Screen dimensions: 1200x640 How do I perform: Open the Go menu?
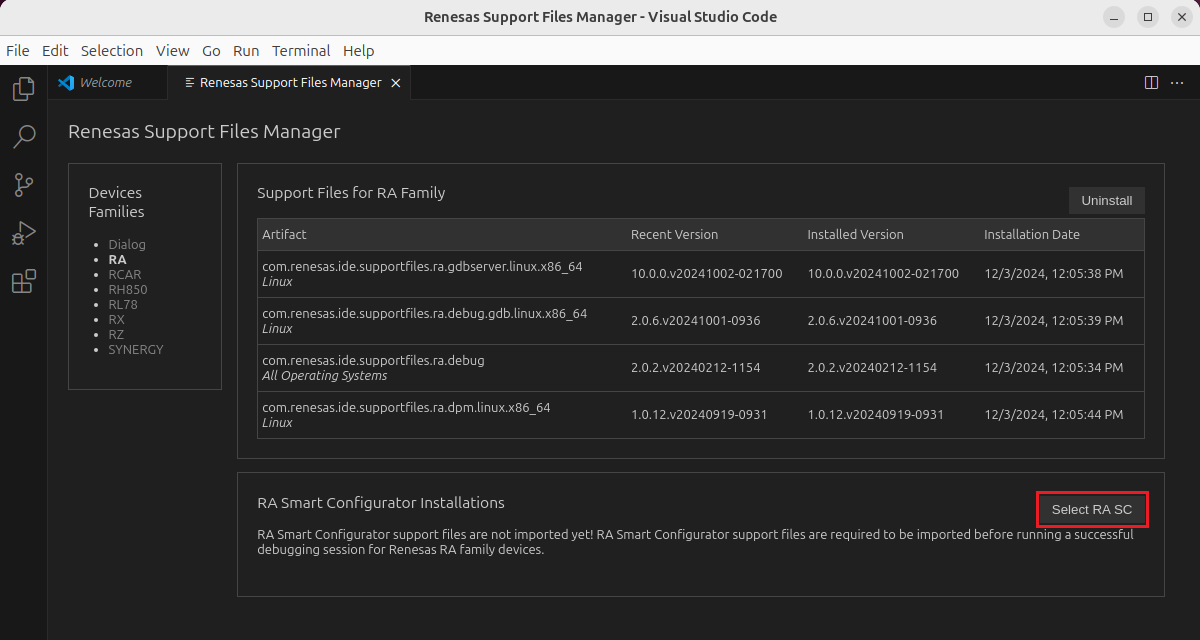211,51
